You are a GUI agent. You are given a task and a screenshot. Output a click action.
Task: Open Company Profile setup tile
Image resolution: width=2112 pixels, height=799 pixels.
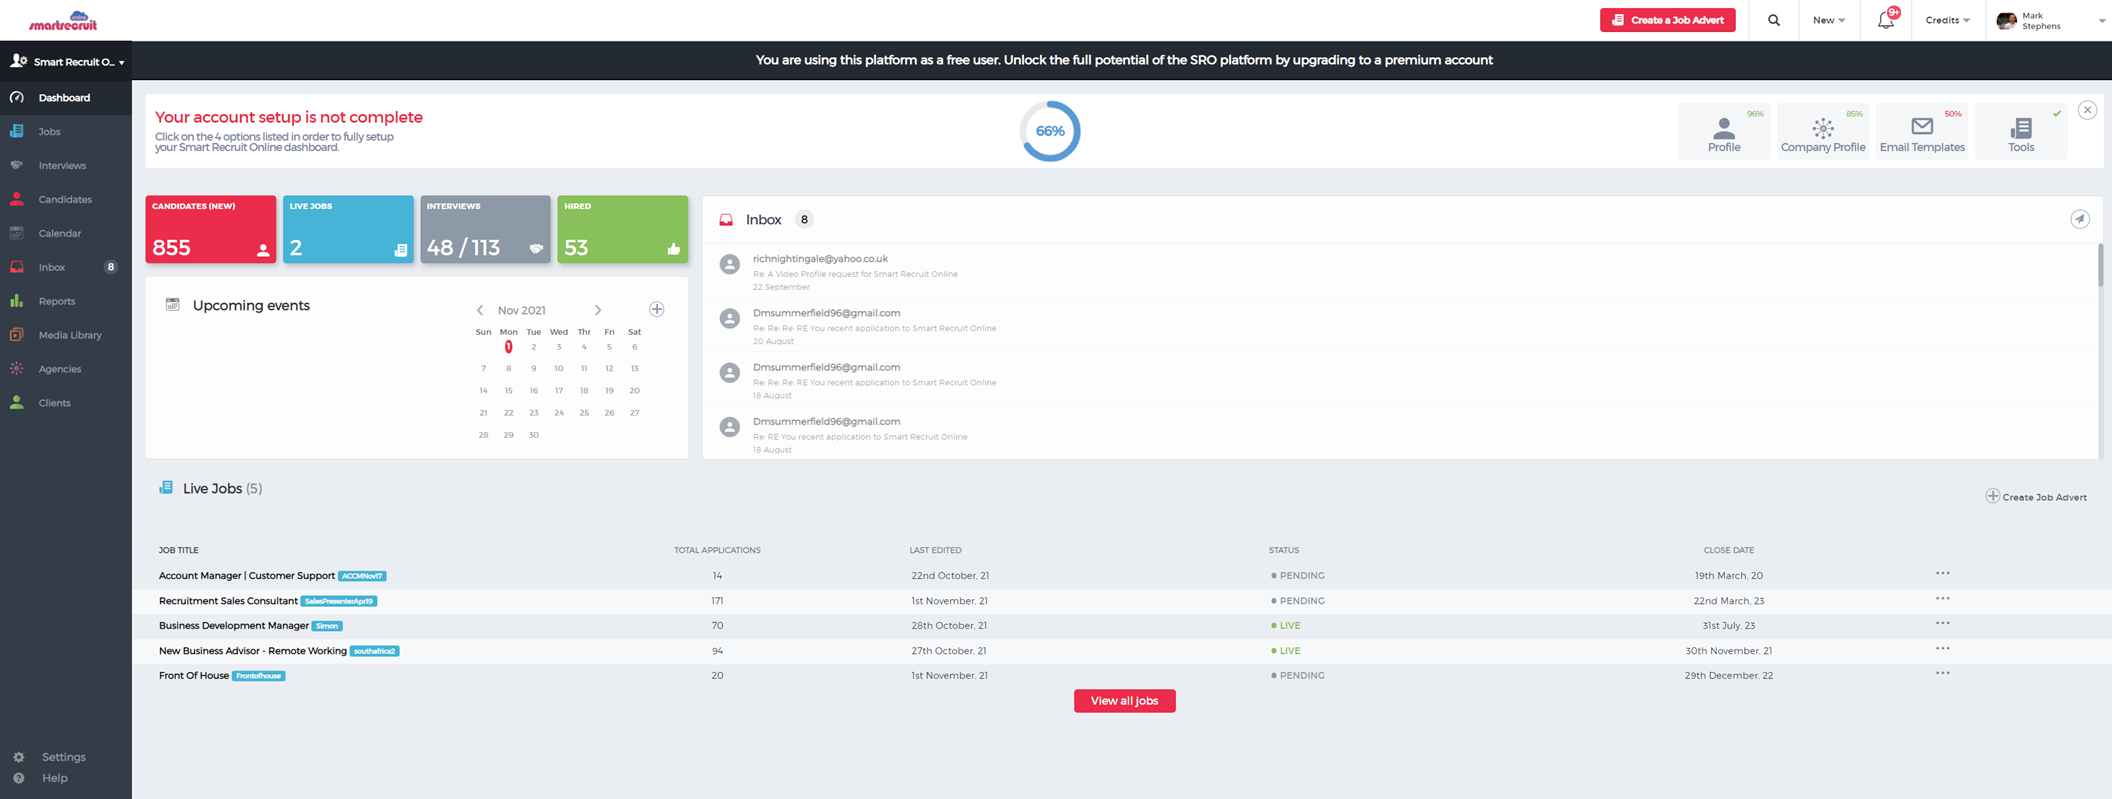(x=1823, y=131)
